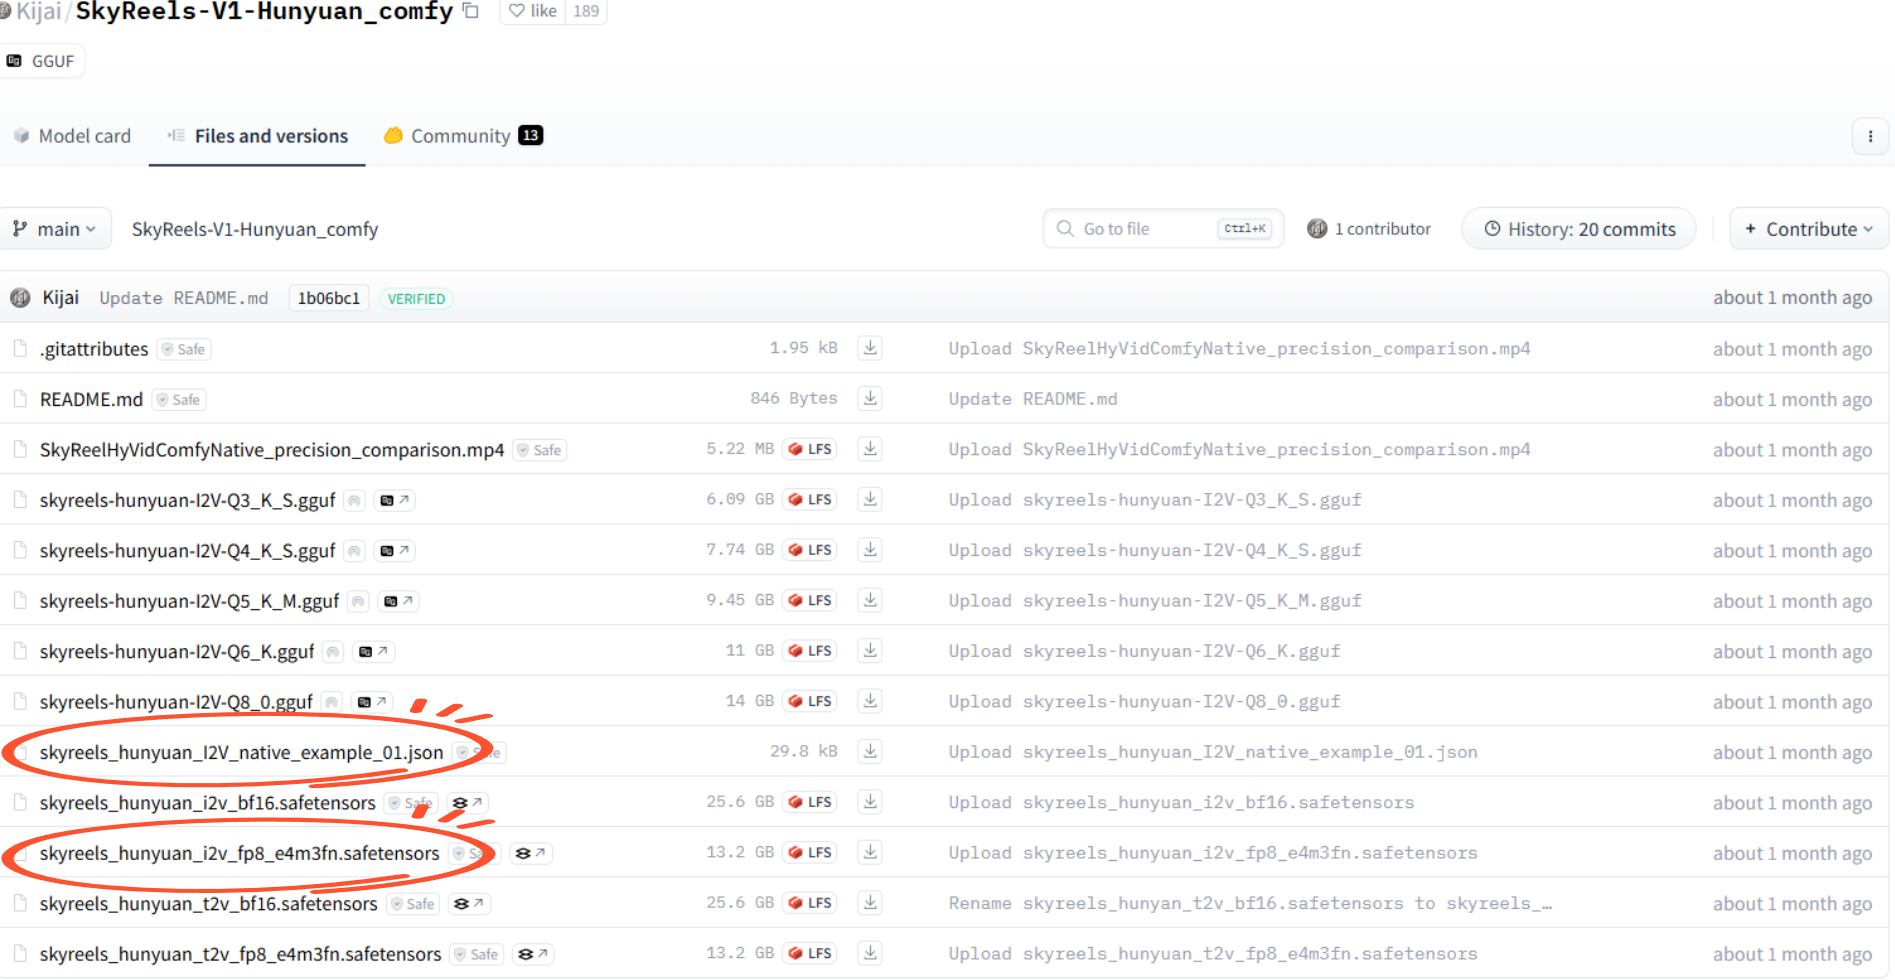This screenshot has width=1895, height=980.
Task: View the Safe scan badge for README.md
Action: tap(179, 399)
